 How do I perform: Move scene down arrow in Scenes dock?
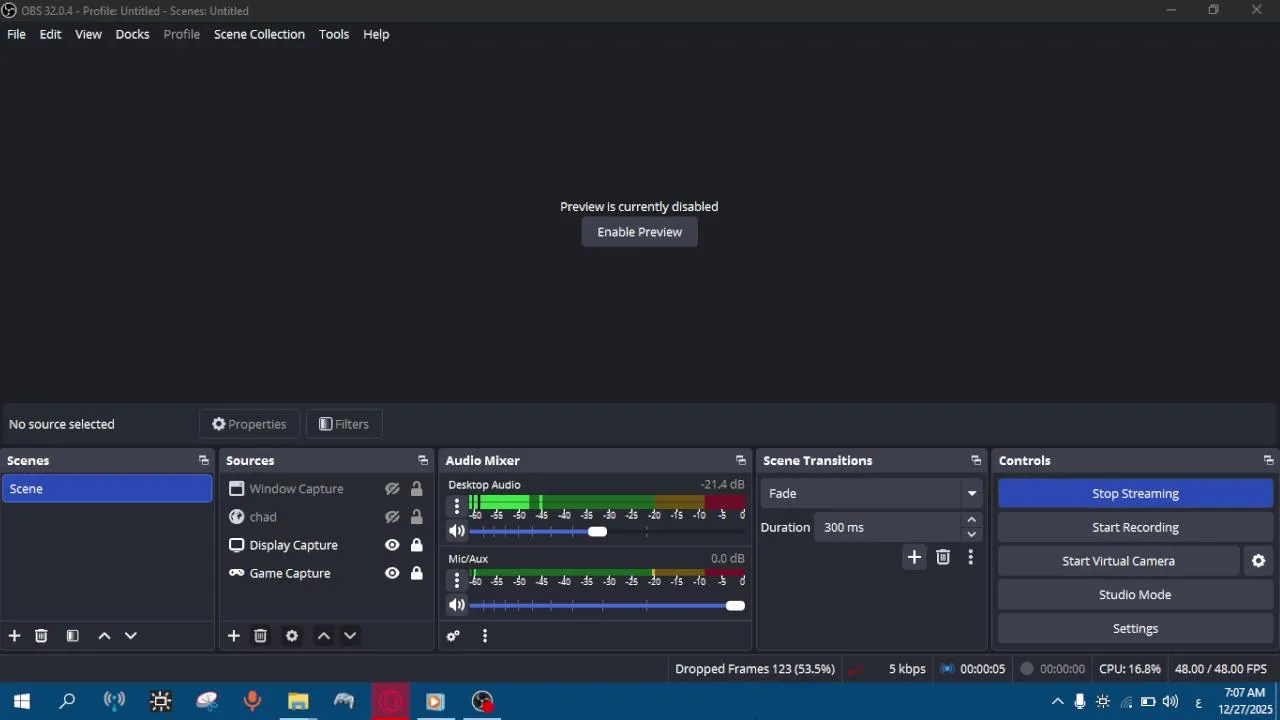coord(130,636)
